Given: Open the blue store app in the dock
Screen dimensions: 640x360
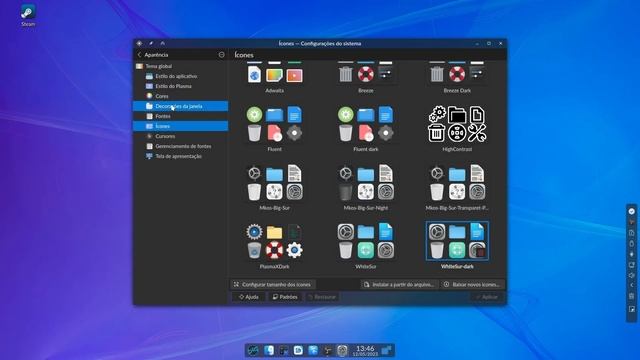Looking at the screenshot, I should 313,350.
